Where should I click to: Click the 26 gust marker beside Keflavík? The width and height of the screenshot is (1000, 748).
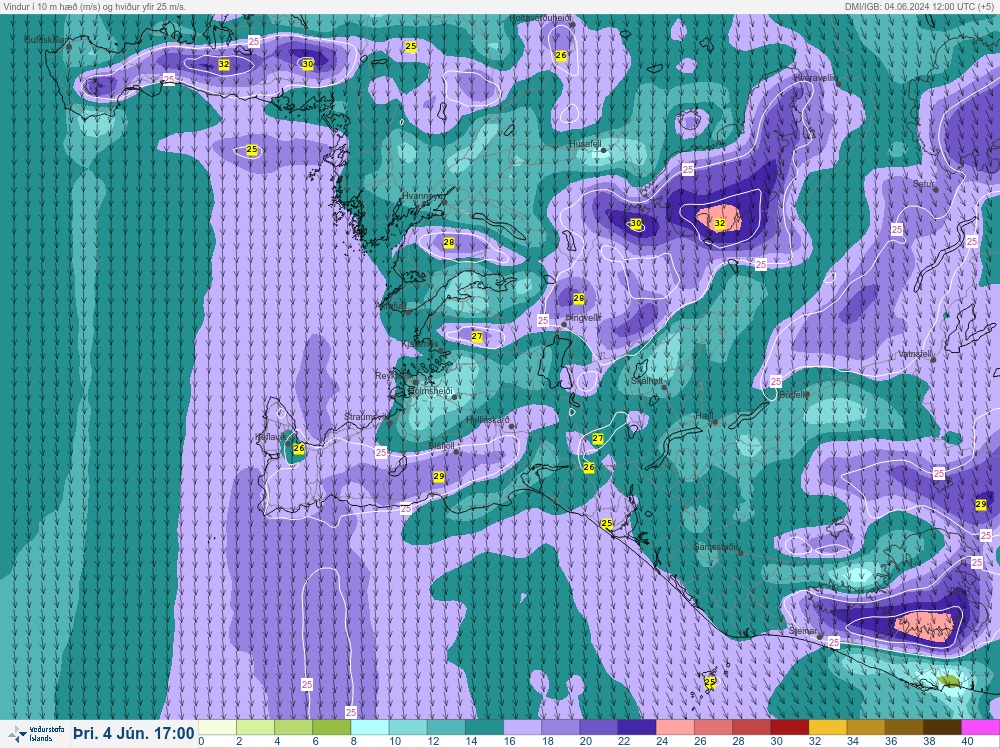tap(299, 448)
